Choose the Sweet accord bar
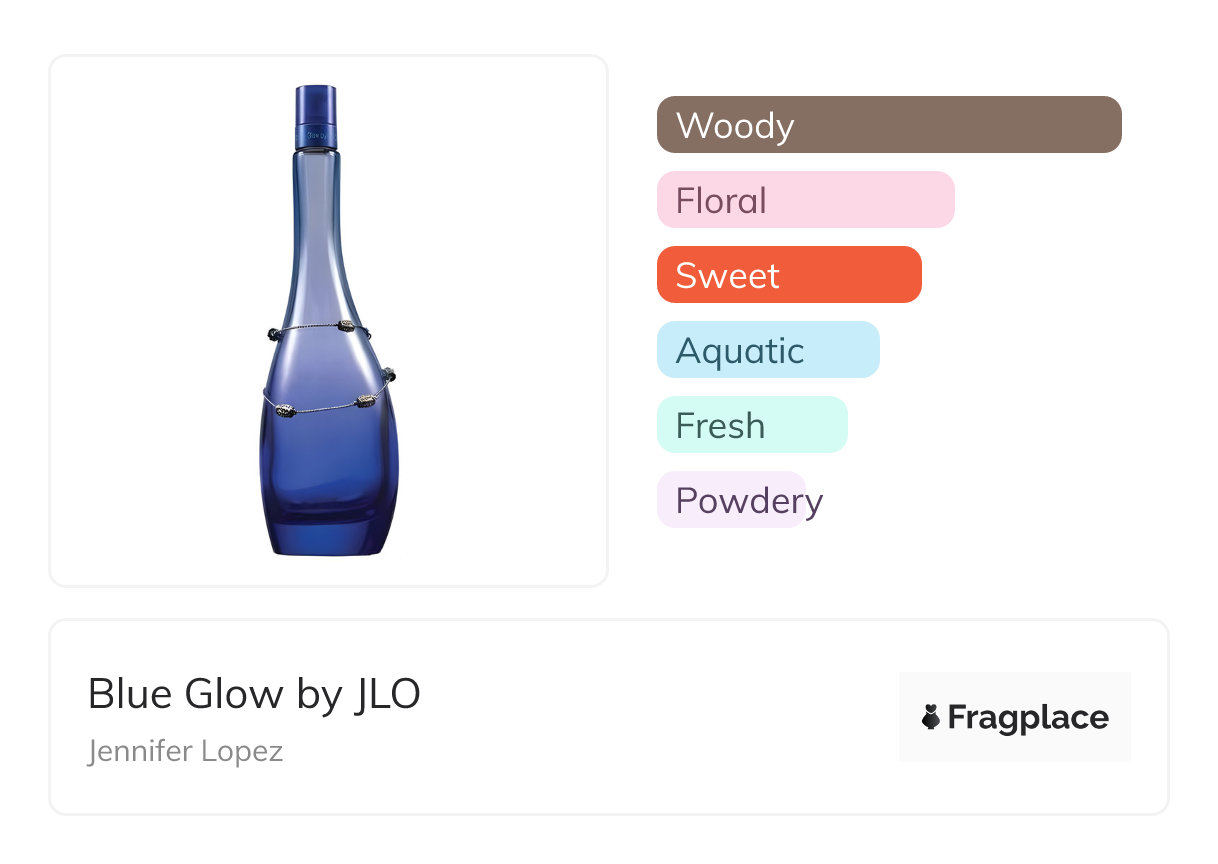This screenshot has height=864, width=1218. 789,275
